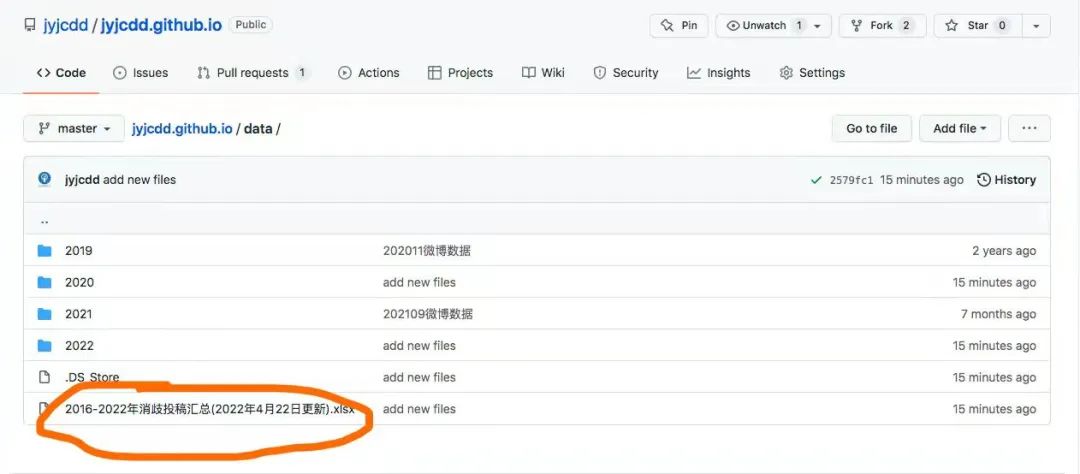Click the jyjcdd commit author avatar

pyautogui.click(x=45, y=179)
